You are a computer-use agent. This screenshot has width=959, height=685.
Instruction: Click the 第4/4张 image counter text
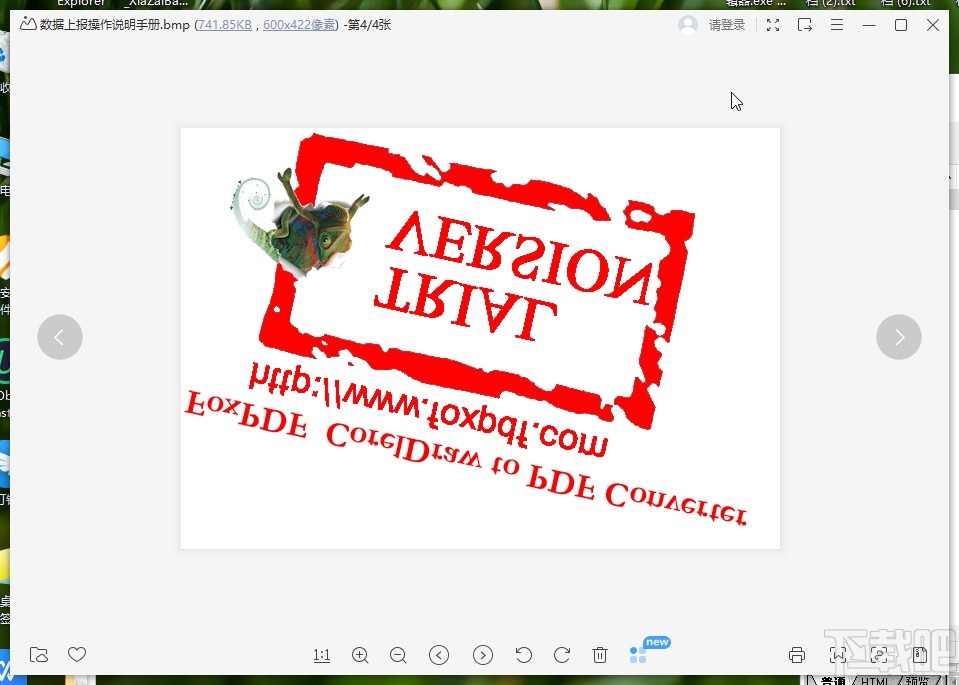click(x=369, y=25)
